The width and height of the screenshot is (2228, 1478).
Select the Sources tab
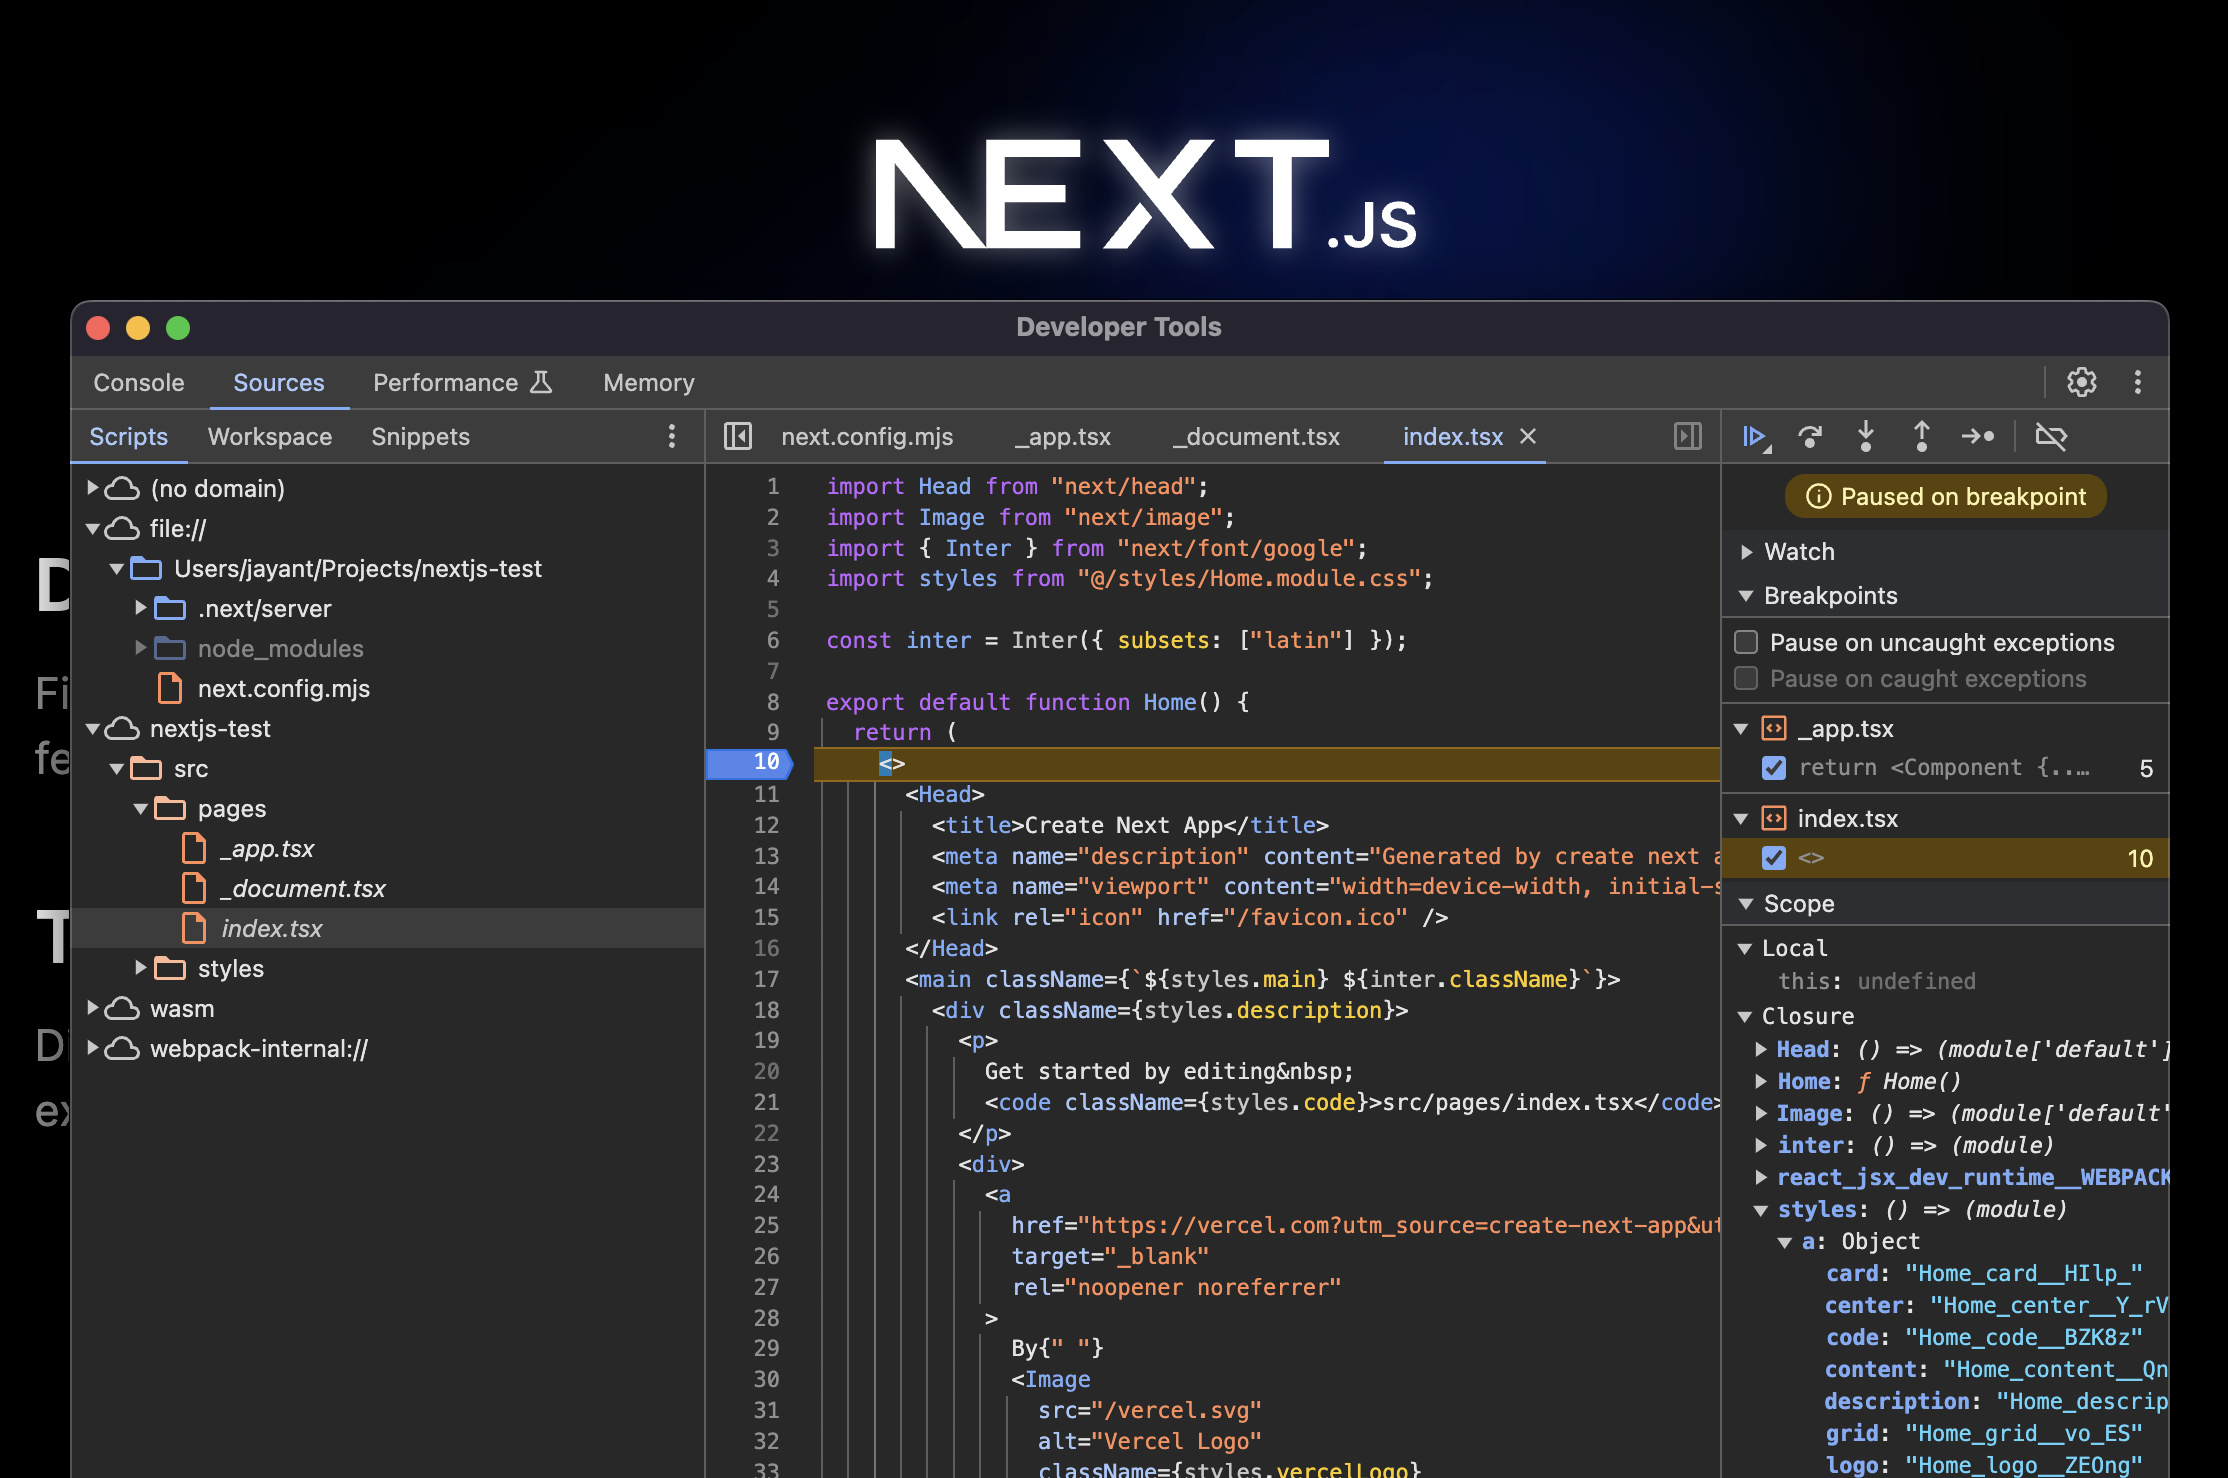coord(279,382)
